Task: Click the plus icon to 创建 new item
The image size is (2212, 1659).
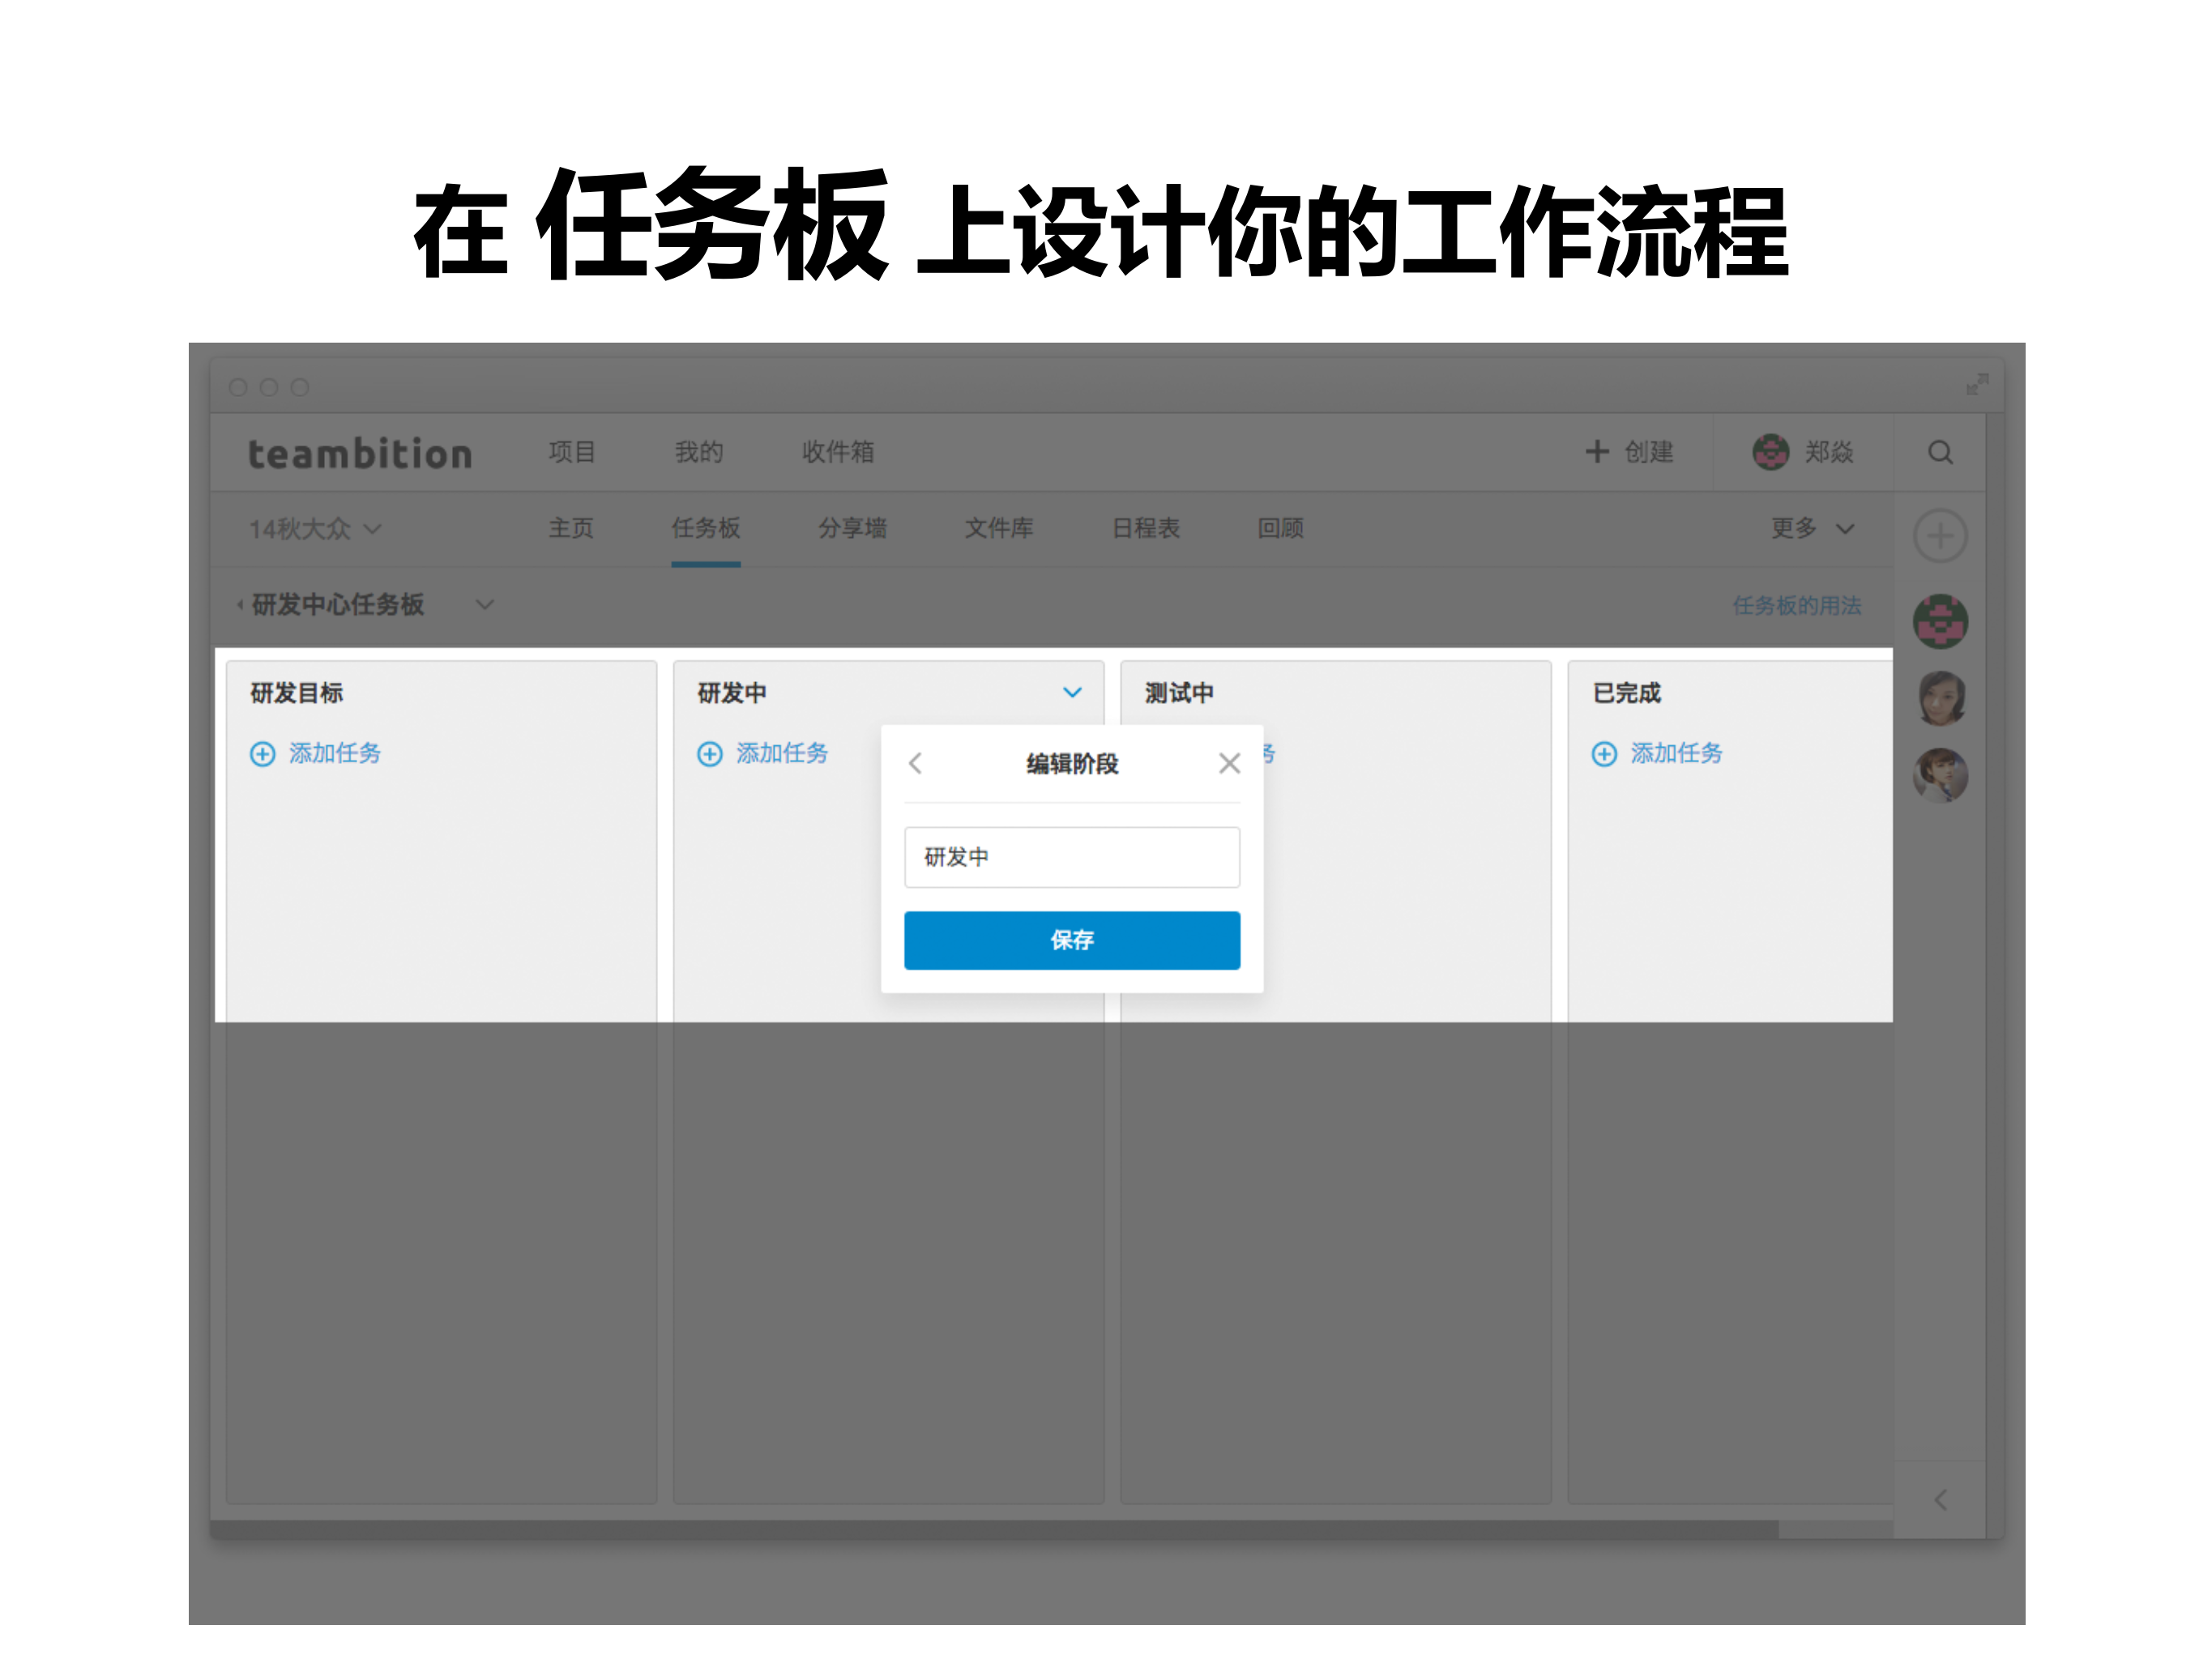Action: tap(1597, 452)
